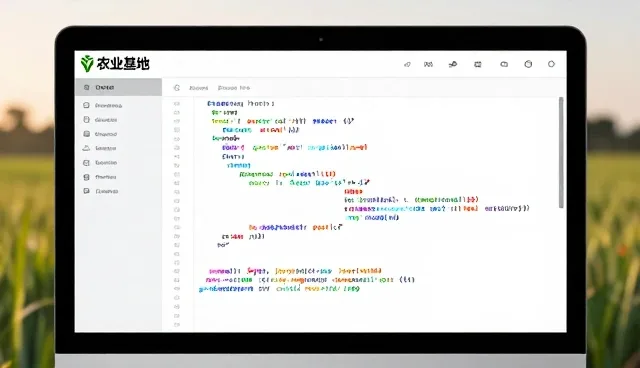
Task: Click the first line-number in the editor gutter
Action: (x=177, y=104)
